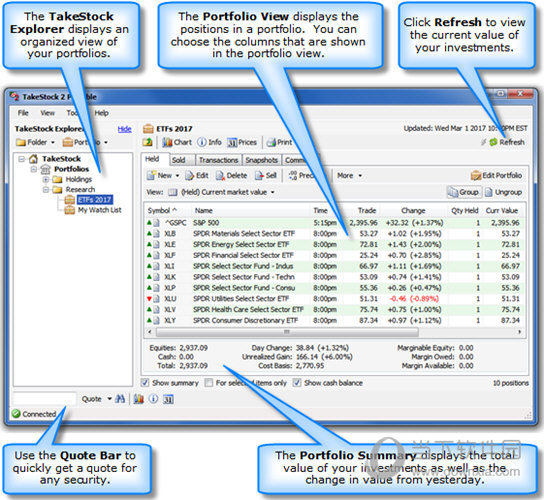Screen dimensions: 544x500
Task: Open the More dropdown menu
Action: (x=350, y=176)
